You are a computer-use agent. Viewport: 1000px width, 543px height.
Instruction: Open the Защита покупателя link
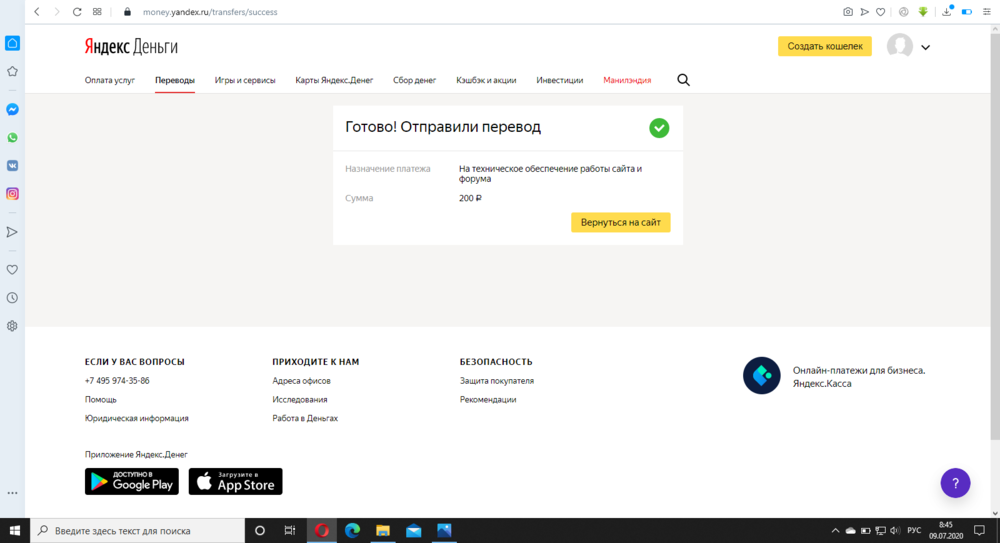pyautogui.click(x=497, y=381)
